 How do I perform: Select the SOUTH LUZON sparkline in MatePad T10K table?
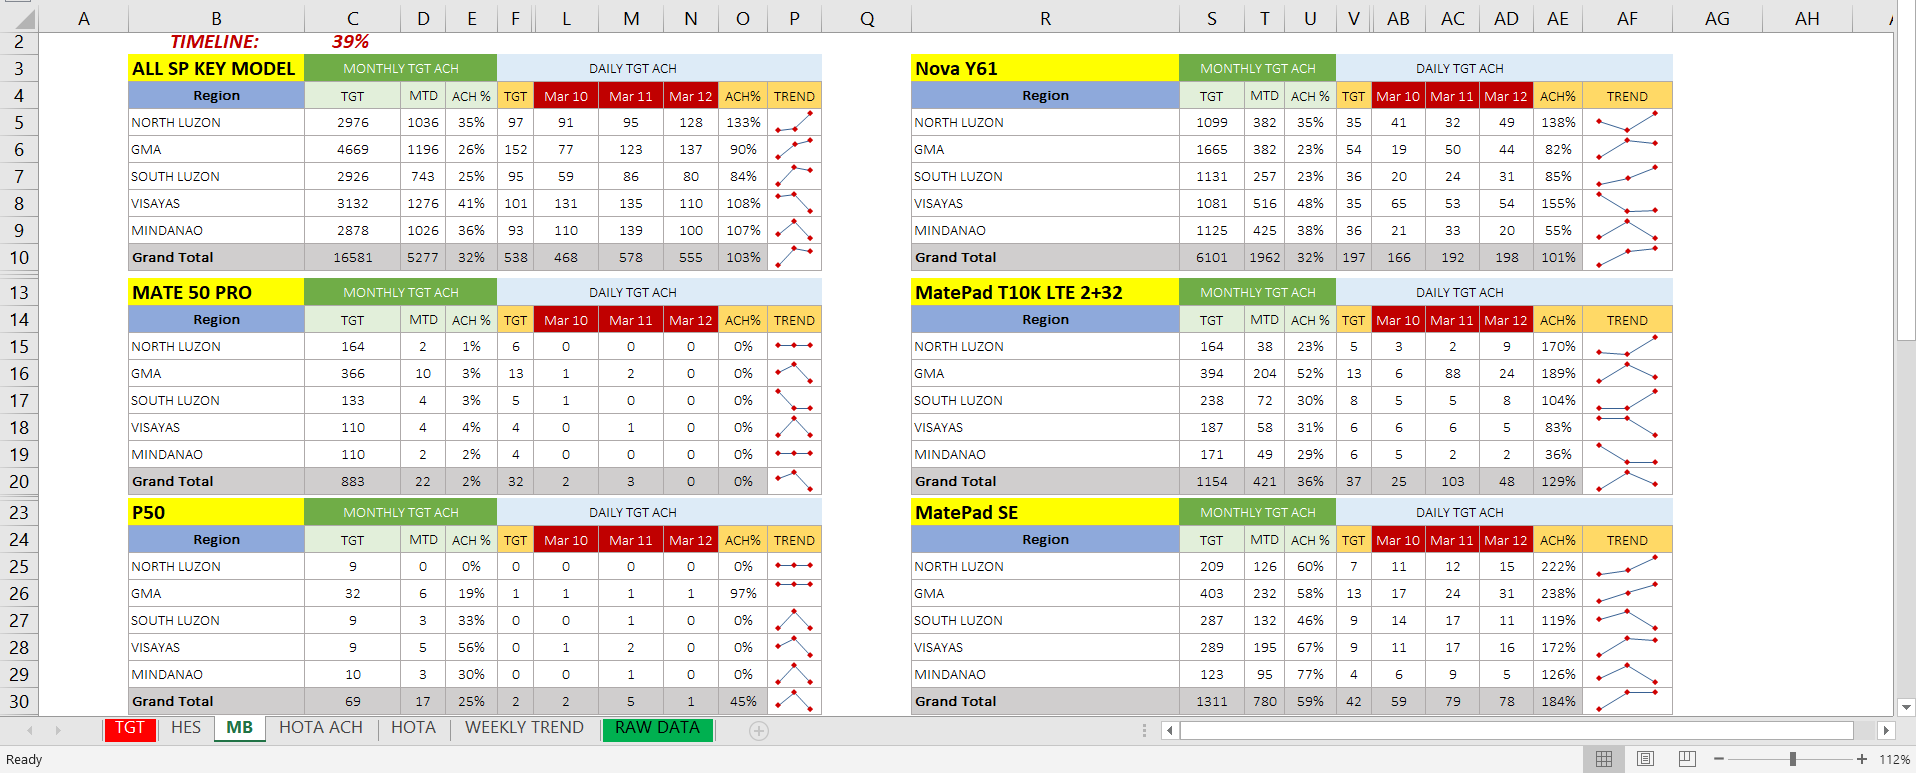coord(1627,400)
